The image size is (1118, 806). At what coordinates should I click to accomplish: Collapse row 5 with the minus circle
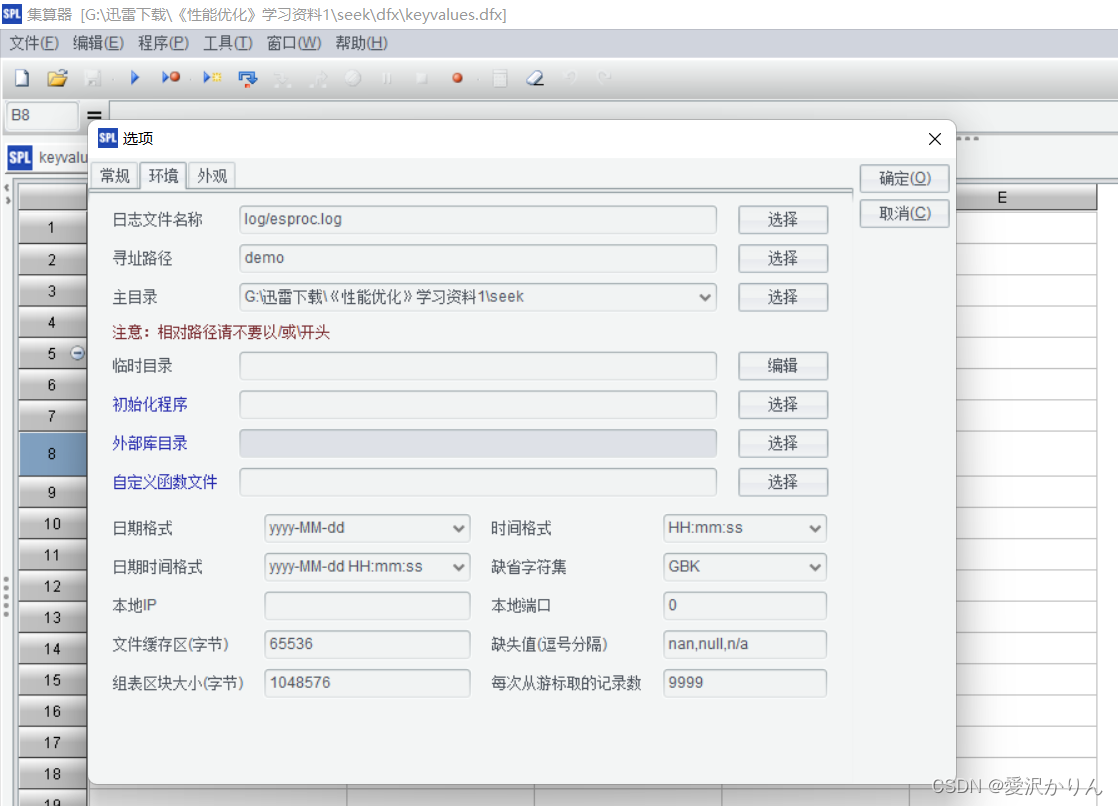78,353
